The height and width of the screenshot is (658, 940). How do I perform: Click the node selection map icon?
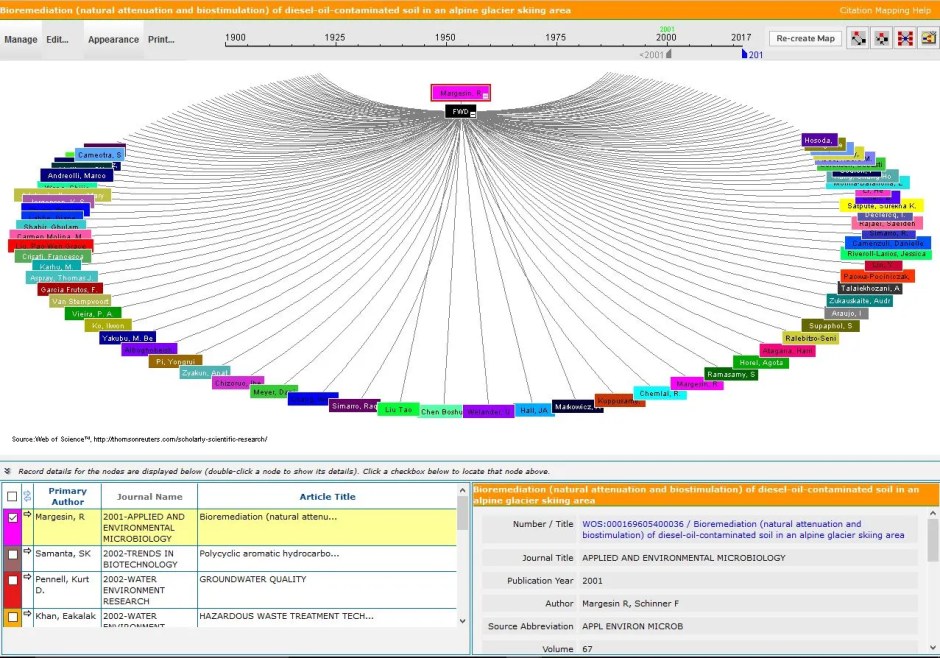(880, 37)
